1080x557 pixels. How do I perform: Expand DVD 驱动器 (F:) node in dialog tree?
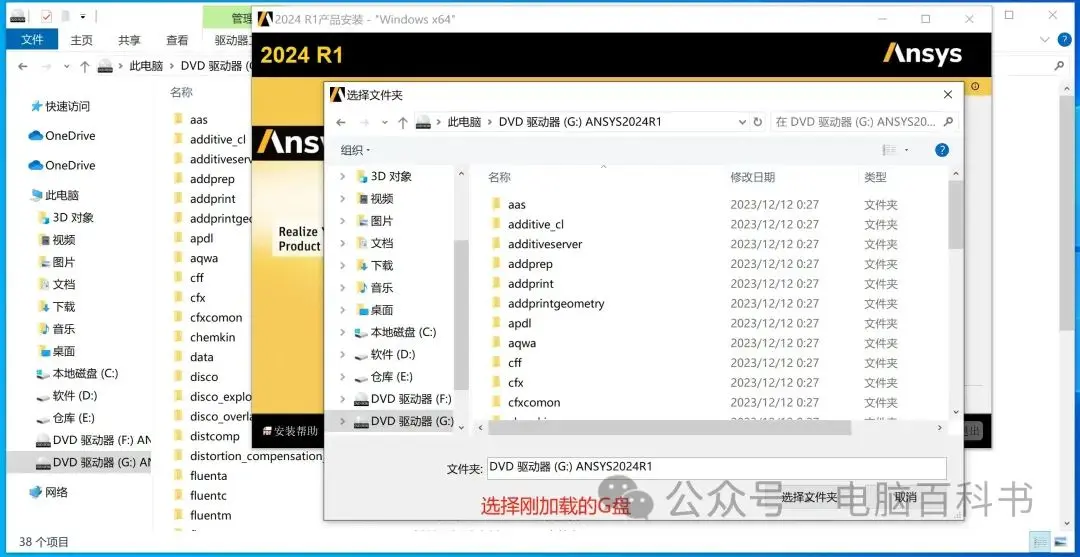[342, 399]
